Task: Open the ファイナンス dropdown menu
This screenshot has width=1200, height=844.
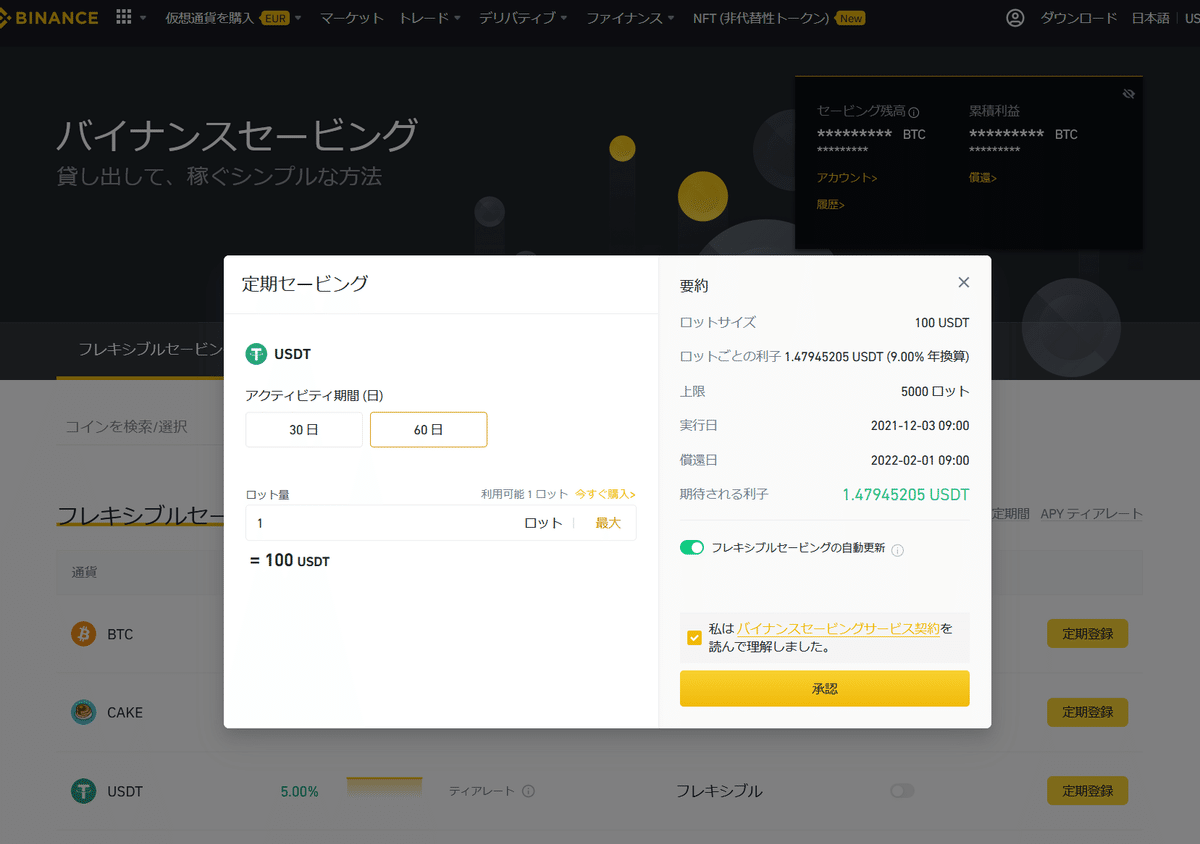Action: pyautogui.click(x=629, y=17)
